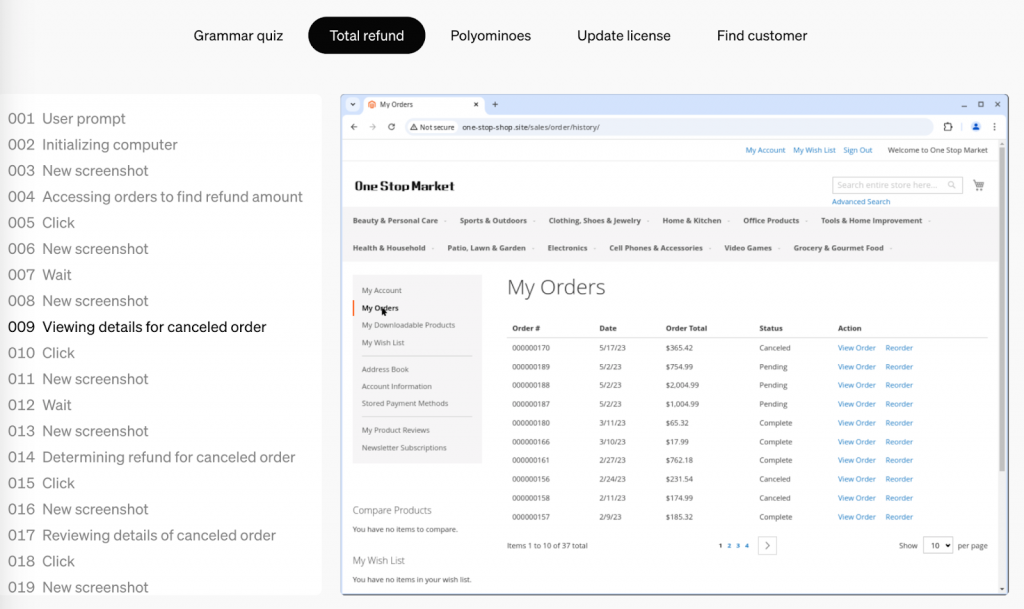Expand the Beauty & Personal Care menu

pos(396,221)
